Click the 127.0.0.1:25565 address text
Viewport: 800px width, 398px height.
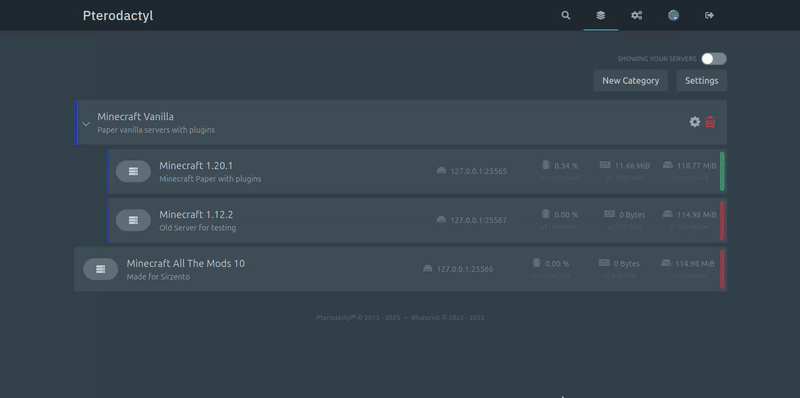[x=479, y=171]
